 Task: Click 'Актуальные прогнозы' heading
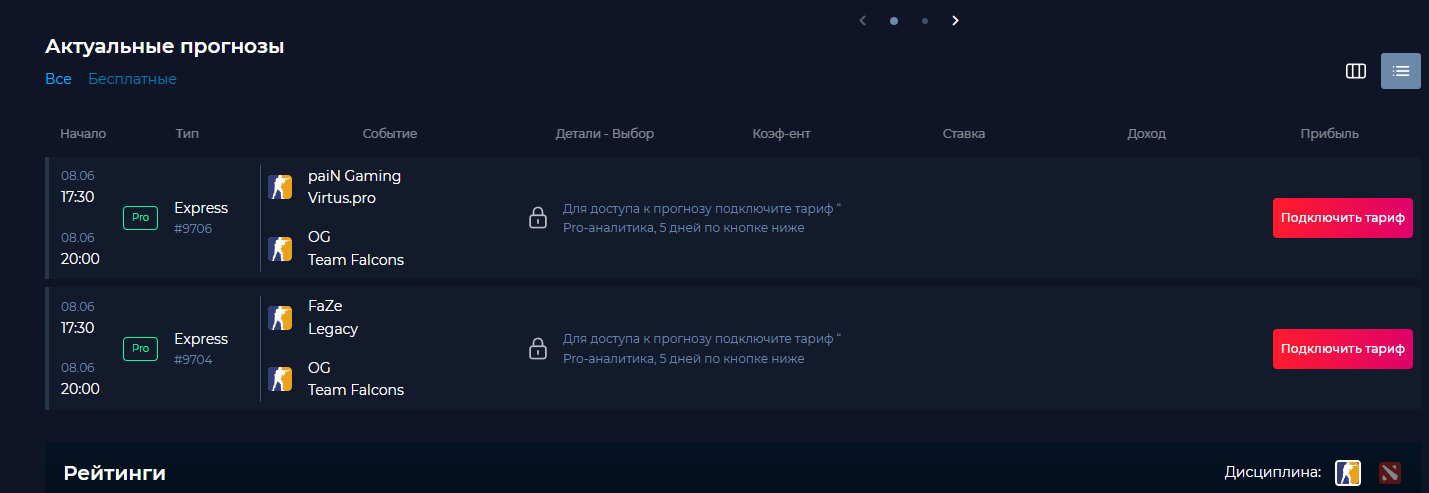[165, 46]
